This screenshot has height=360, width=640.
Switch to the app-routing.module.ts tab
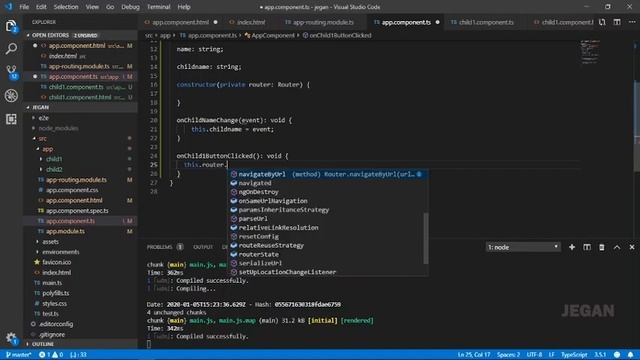(x=323, y=22)
